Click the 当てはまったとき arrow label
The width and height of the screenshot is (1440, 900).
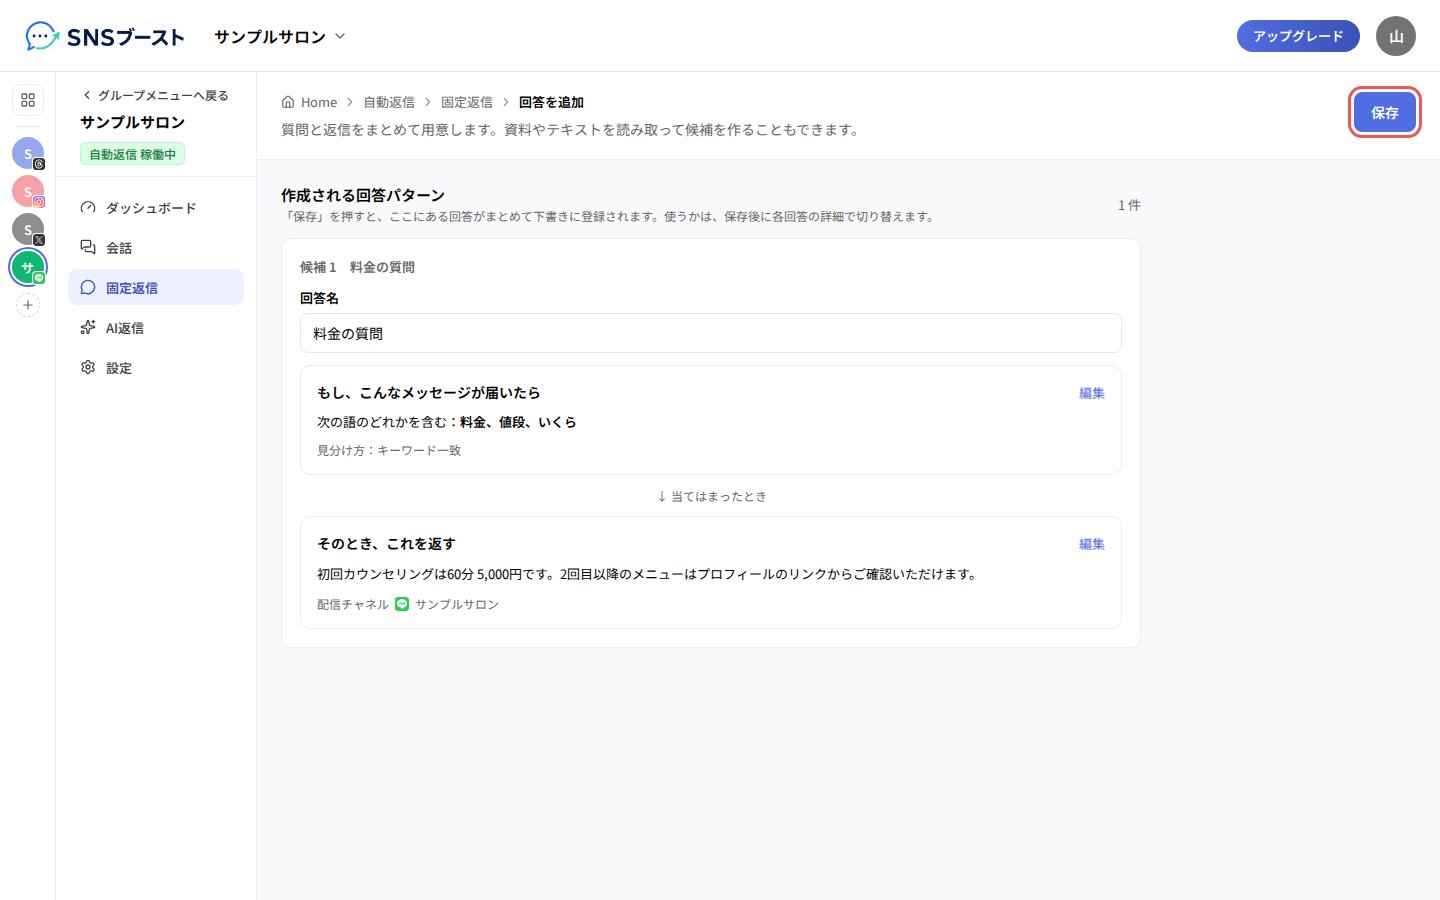tap(711, 496)
